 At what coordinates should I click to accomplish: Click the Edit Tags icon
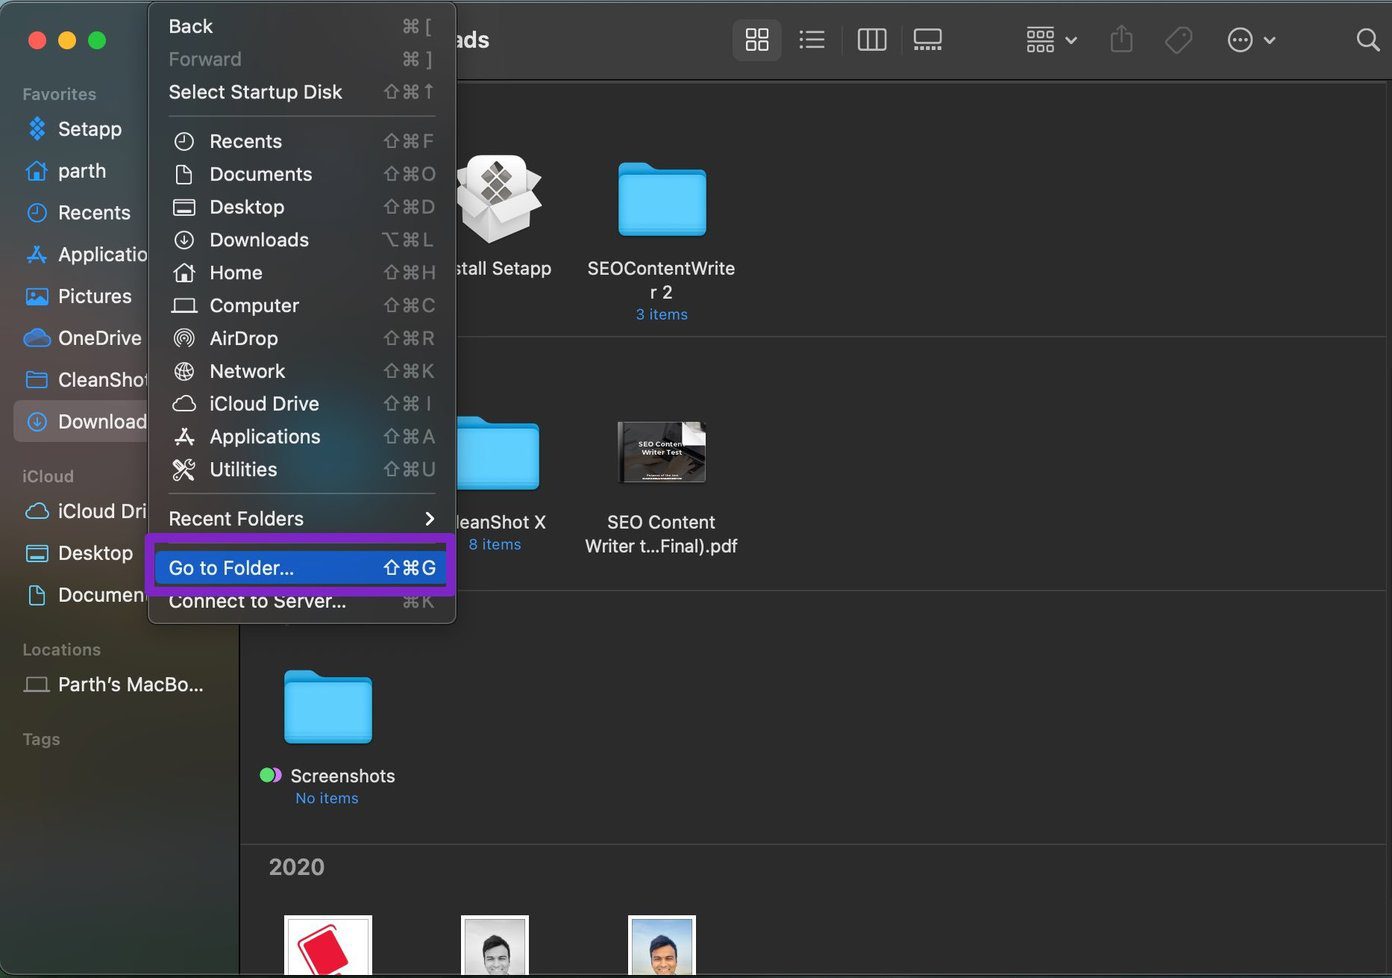pyautogui.click(x=1179, y=40)
